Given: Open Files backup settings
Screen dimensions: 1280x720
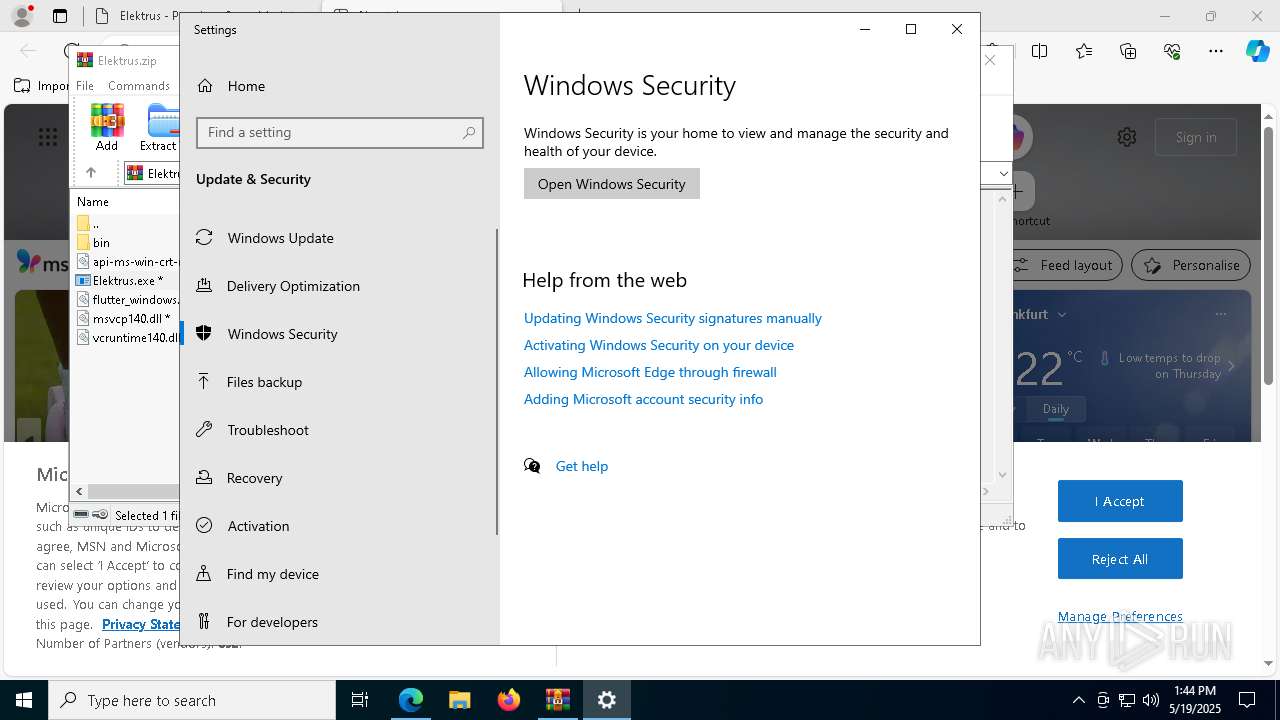Looking at the screenshot, I should pos(340,382).
